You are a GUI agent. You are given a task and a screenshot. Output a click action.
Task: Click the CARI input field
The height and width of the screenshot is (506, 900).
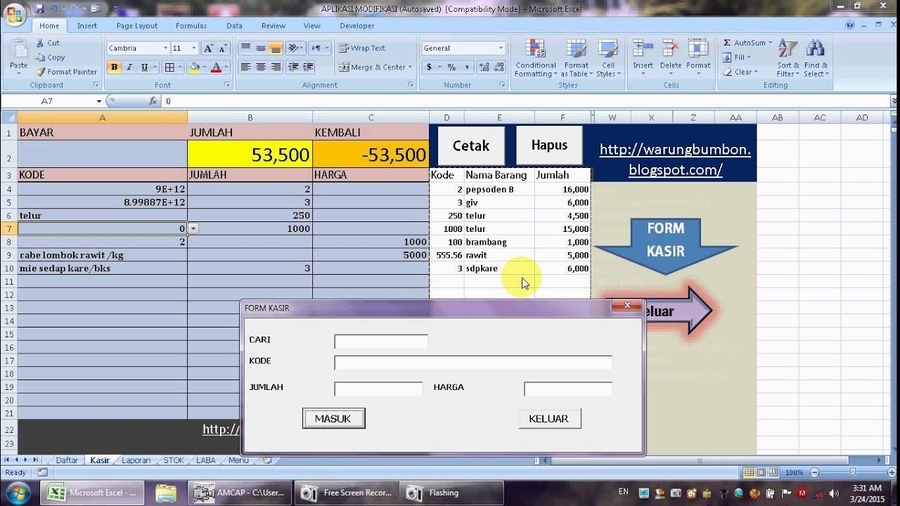(x=381, y=341)
